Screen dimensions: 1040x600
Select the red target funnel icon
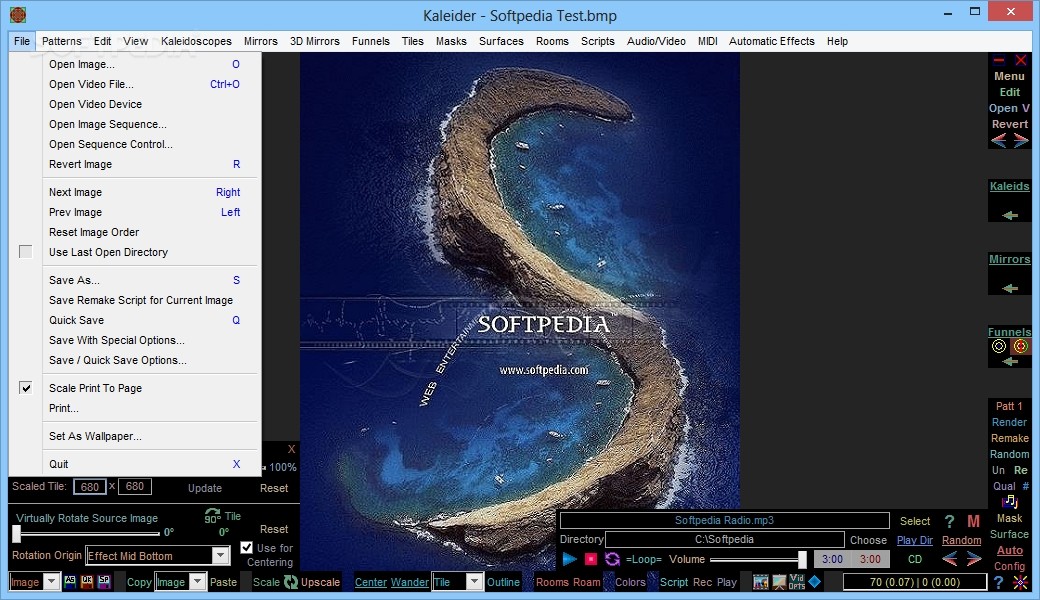click(x=1021, y=346)
